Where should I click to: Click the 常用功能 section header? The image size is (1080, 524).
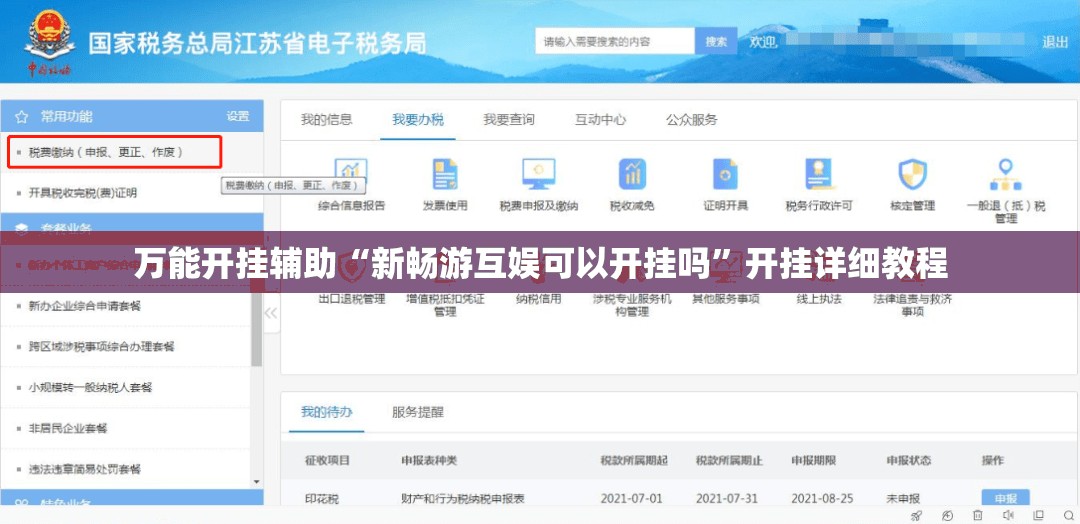132,116
